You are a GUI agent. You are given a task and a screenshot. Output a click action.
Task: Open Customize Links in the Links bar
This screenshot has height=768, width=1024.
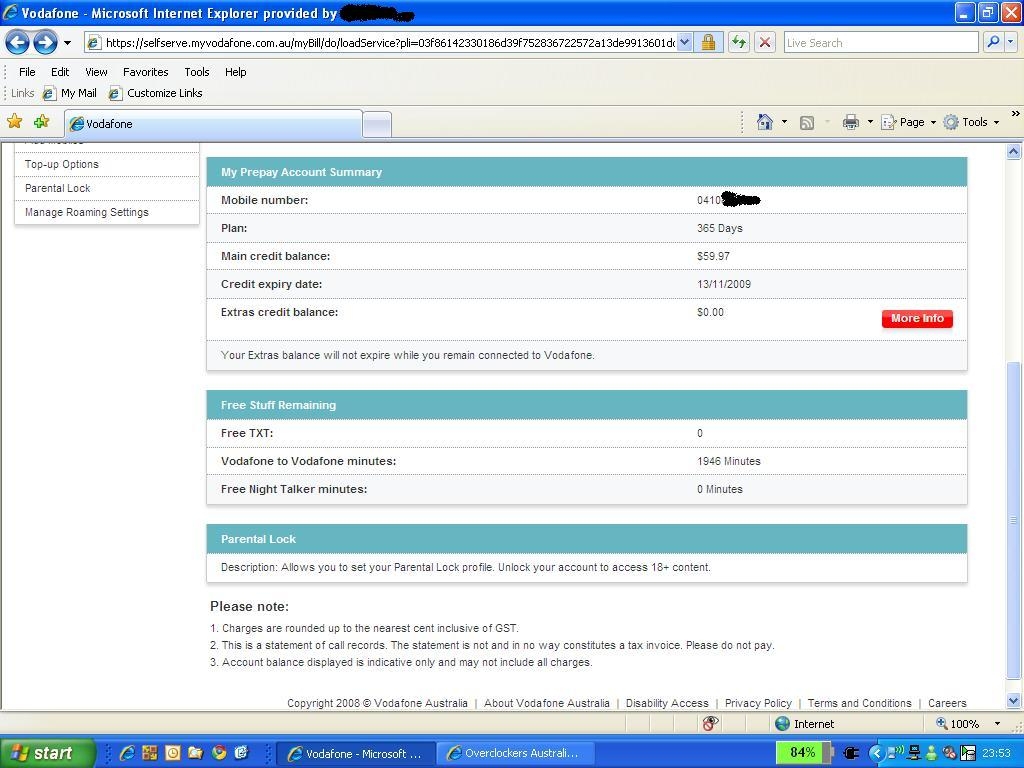tap(155, 93)
